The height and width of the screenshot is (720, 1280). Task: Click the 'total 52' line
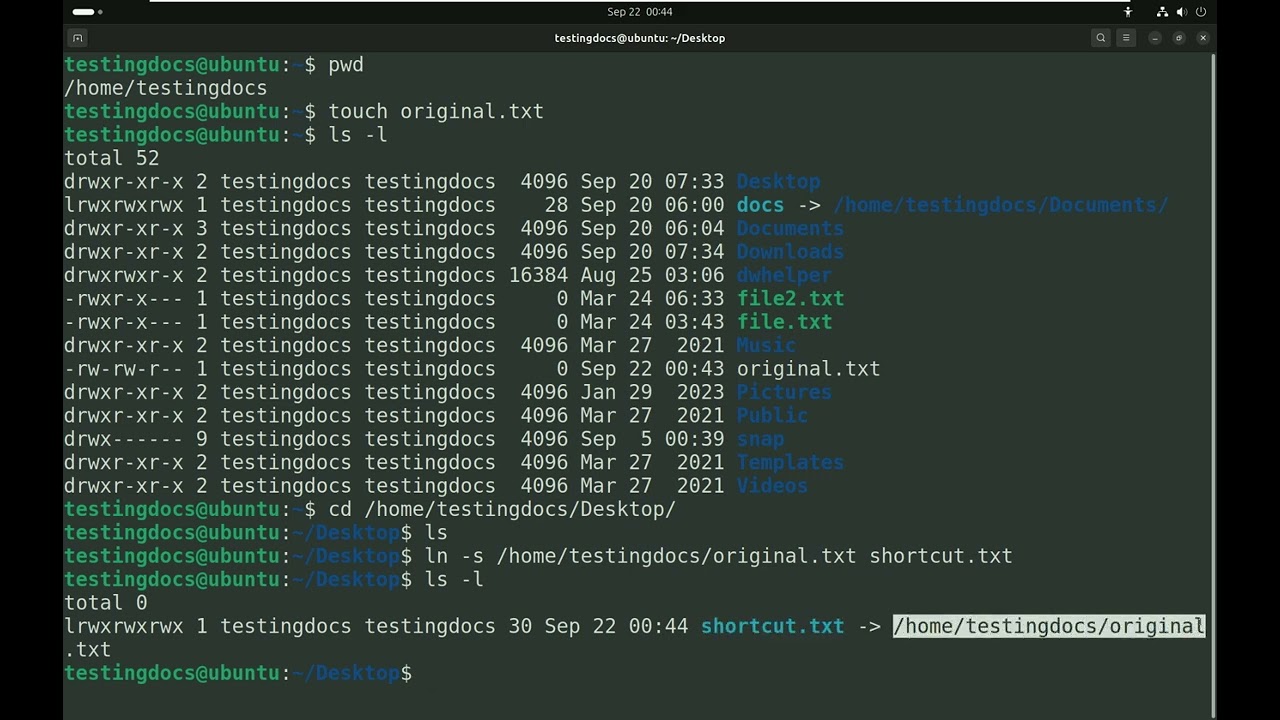(x=111, y=158)
